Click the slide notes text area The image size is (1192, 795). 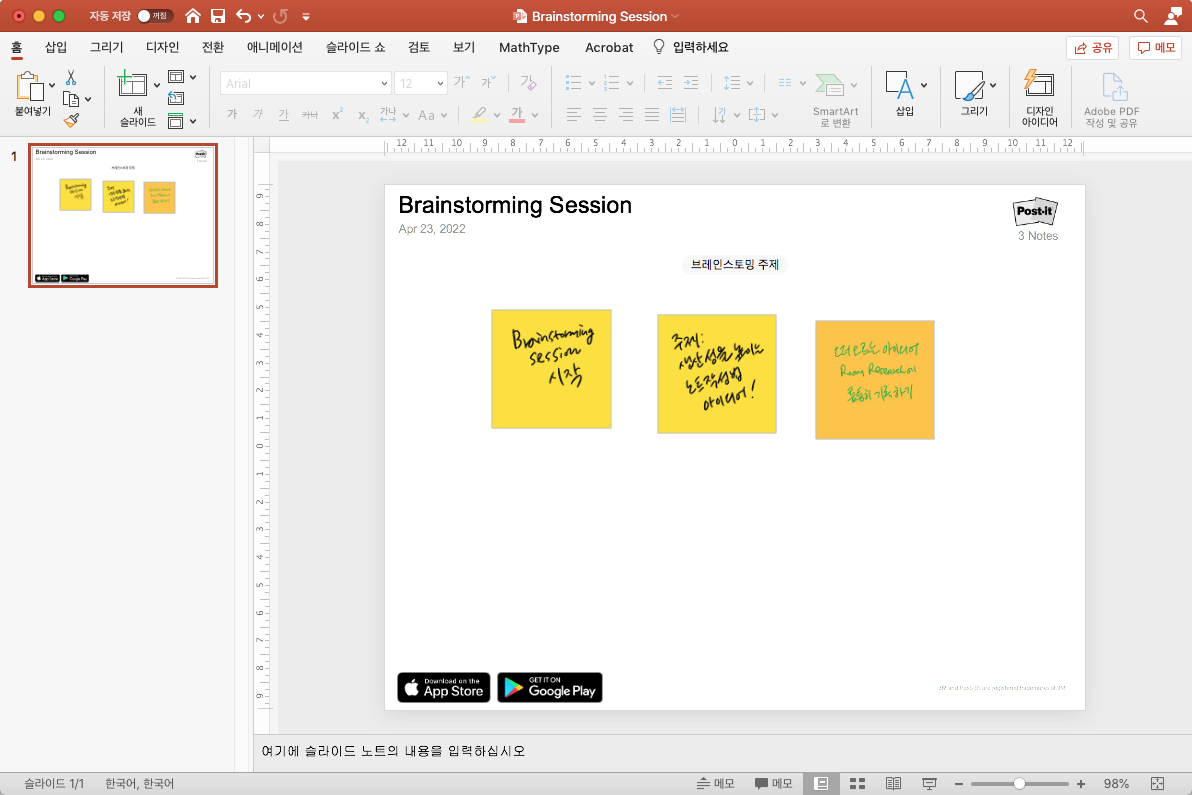(722, 751)
